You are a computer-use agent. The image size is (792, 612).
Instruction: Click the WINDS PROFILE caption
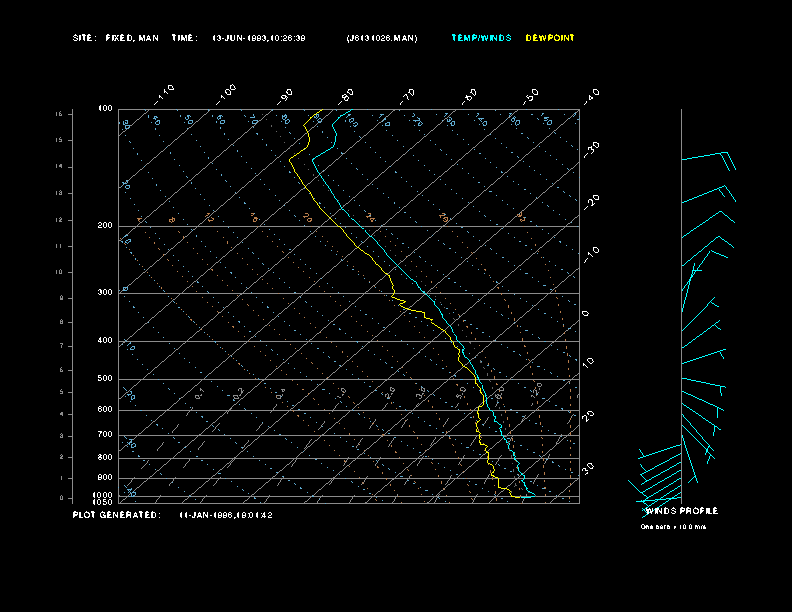[681, 511]
